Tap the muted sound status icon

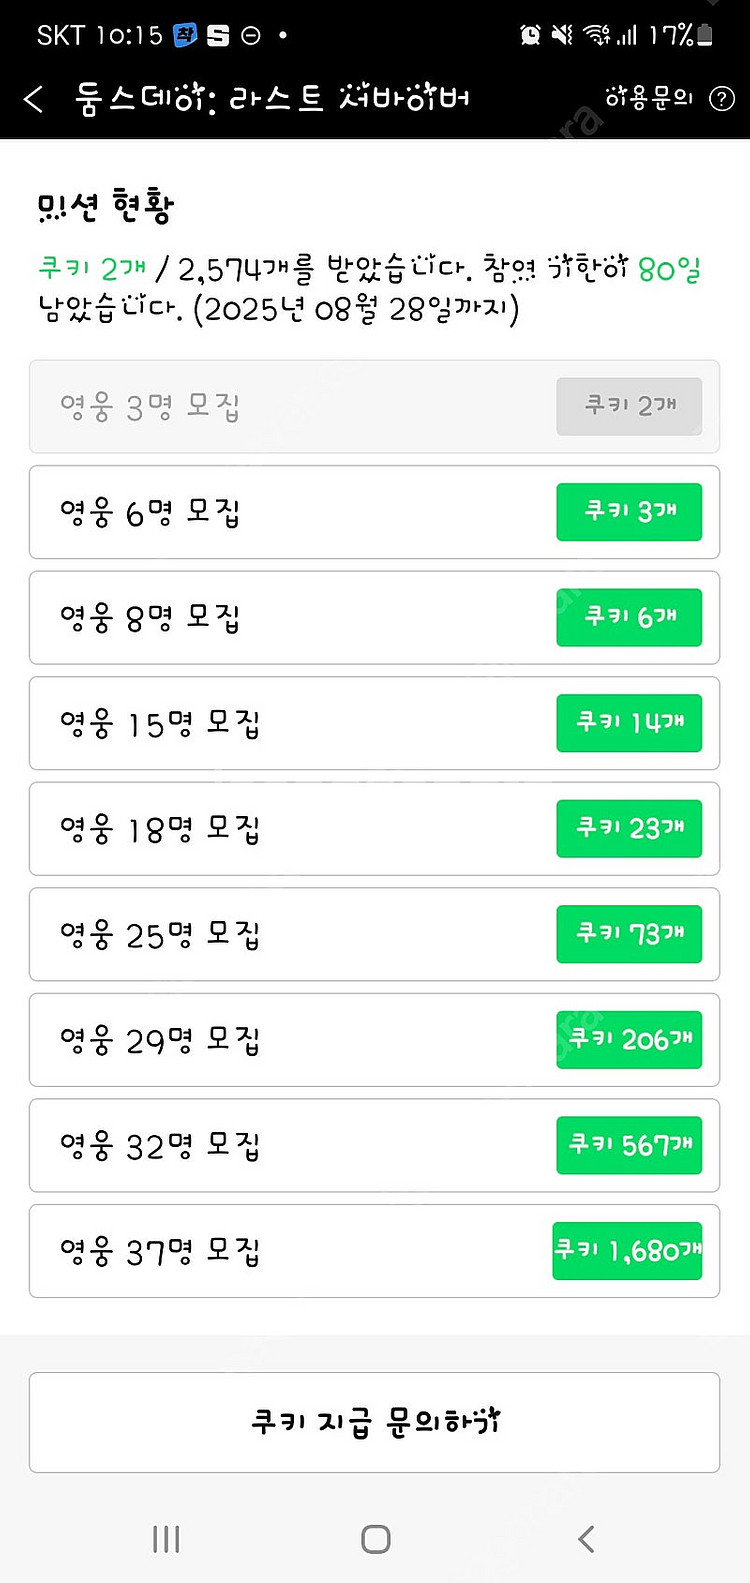(562, 35)
